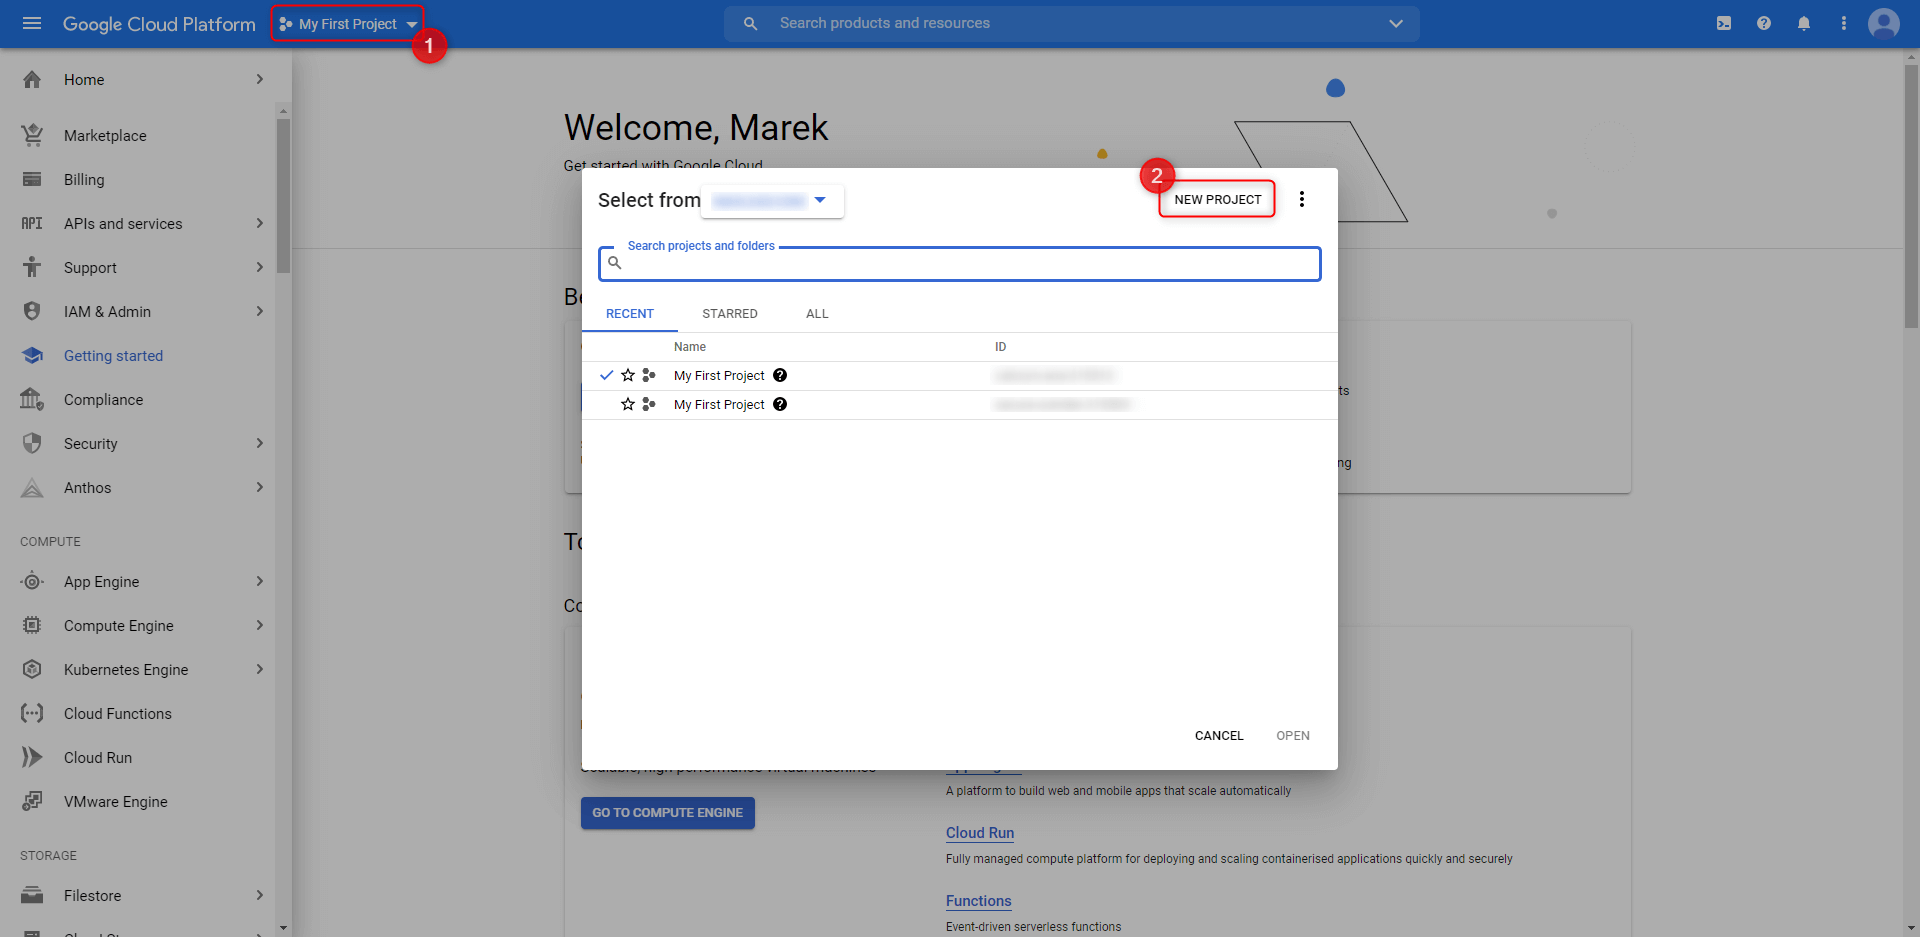Click the sidebar vertical scrollbar thumb

(x=283, y=195)
